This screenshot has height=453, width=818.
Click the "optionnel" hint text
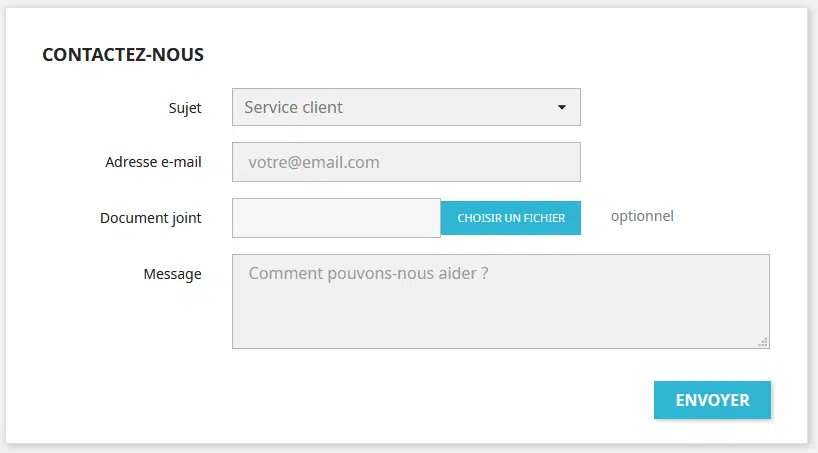642,216
